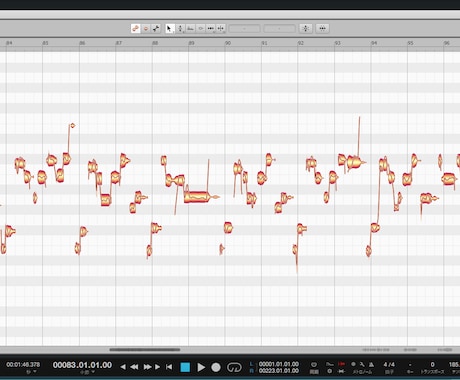The width and height of the screenshot is (460, 380).
Task: Open metronome setup wrench icon
Action: (x=362, y=364)
